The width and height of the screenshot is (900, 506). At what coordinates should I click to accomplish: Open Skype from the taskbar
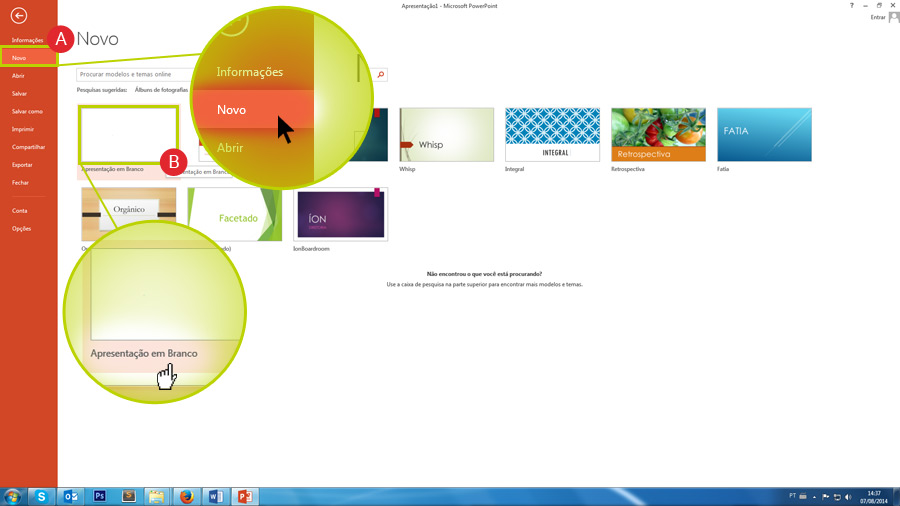[42, 495]
